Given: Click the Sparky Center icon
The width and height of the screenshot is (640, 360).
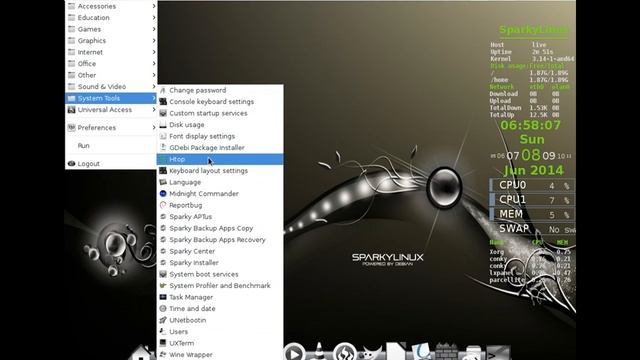Looking at the screenshot, I should pos(163,251).
